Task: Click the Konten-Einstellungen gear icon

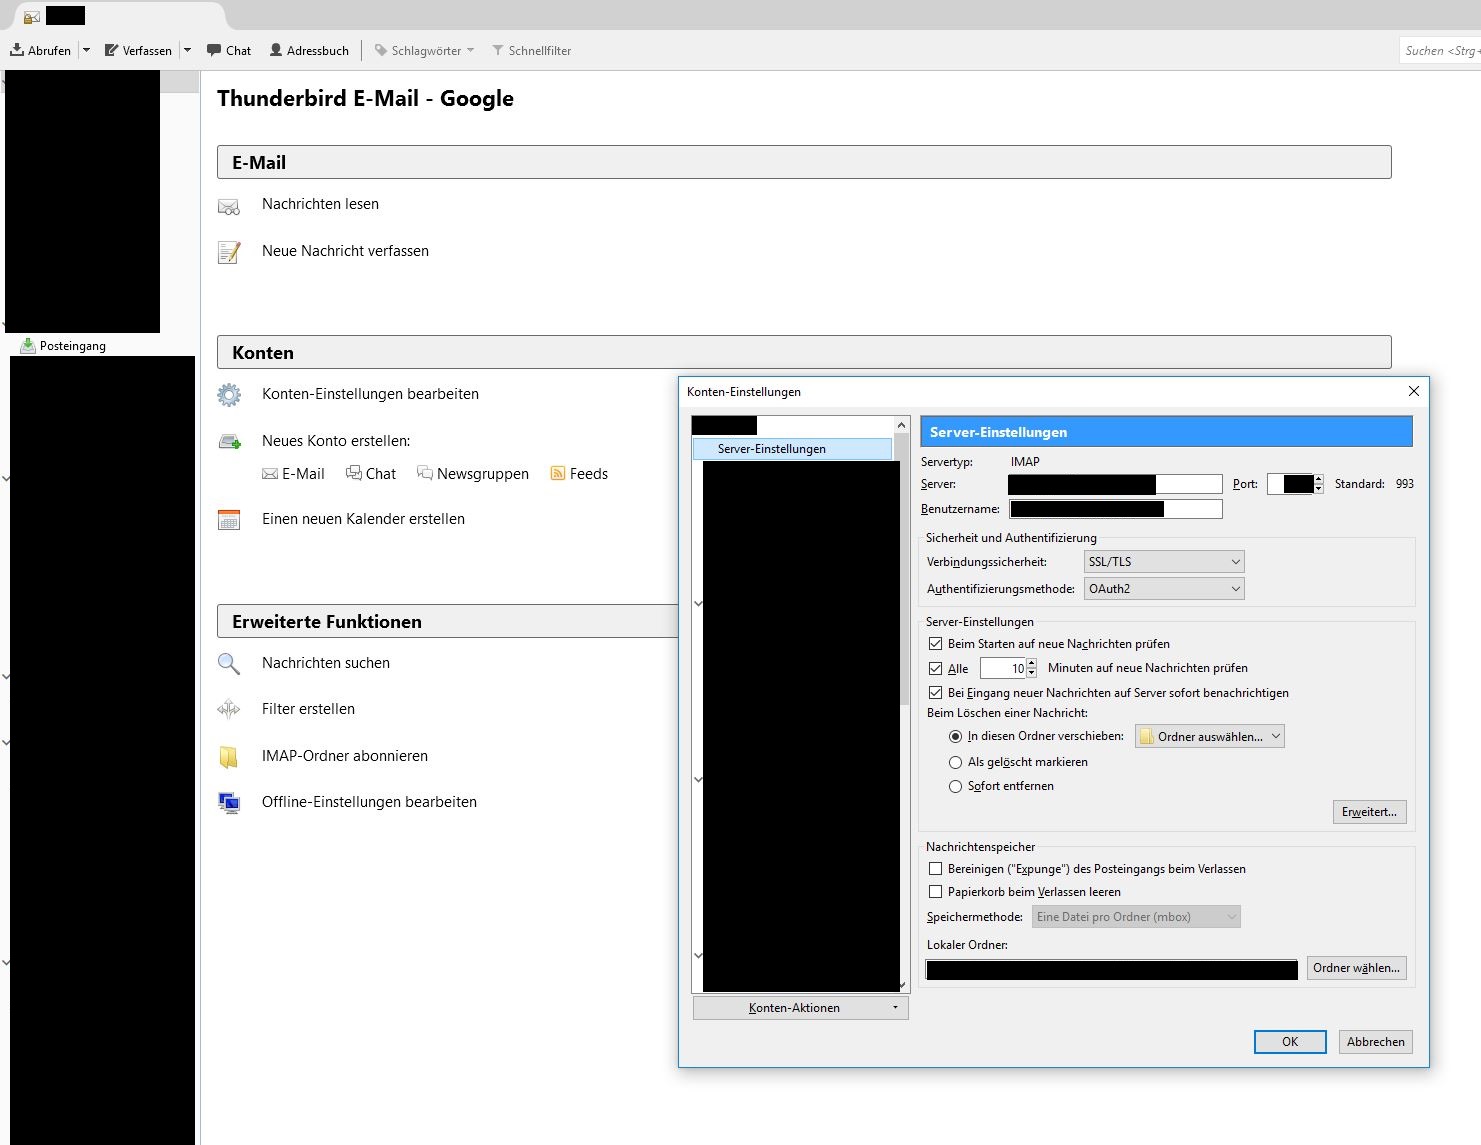Action: tap(229, 395)
